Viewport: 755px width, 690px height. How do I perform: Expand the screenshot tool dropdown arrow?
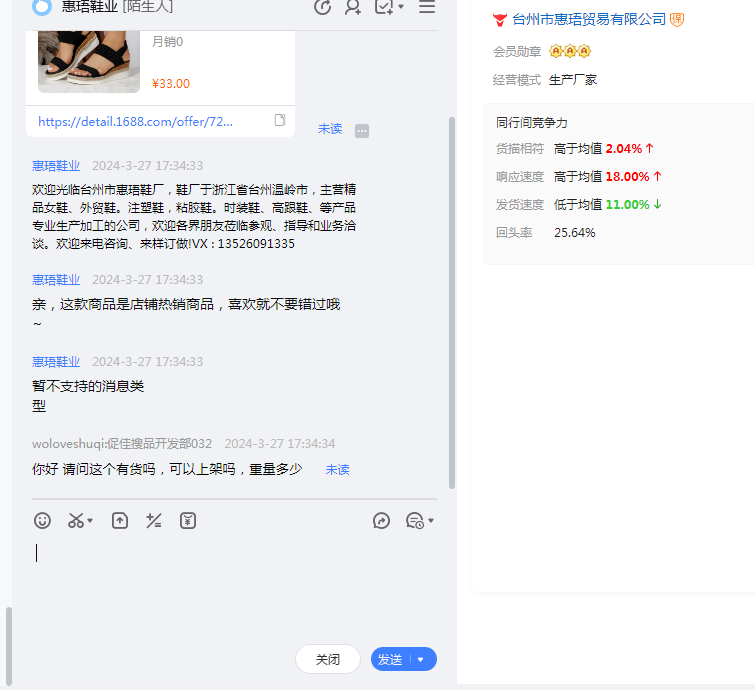(91, 521)
